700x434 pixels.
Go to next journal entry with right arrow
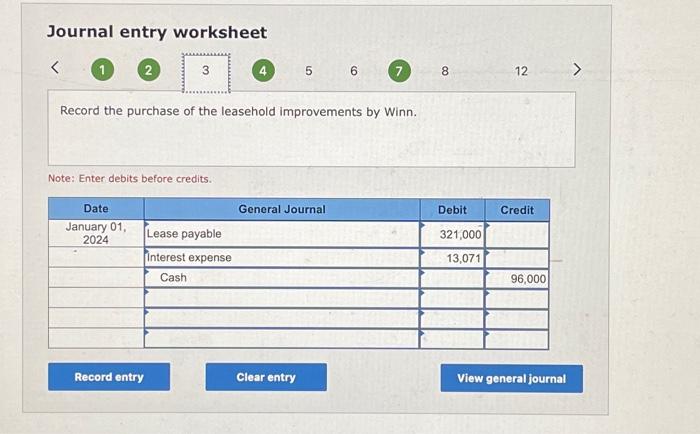577,69
